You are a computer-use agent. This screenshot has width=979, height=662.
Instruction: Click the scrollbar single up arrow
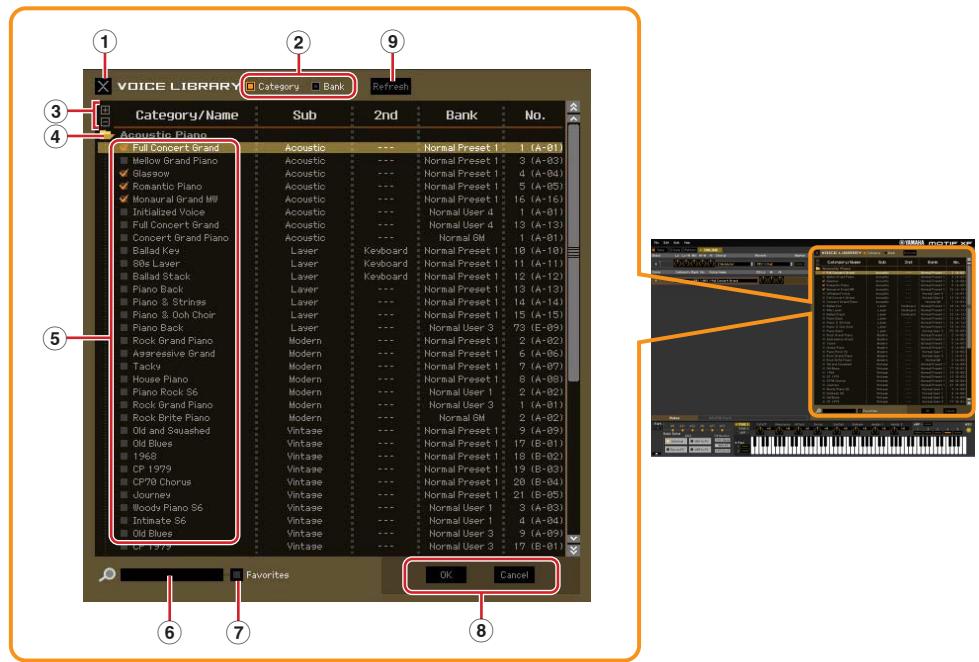573,119
